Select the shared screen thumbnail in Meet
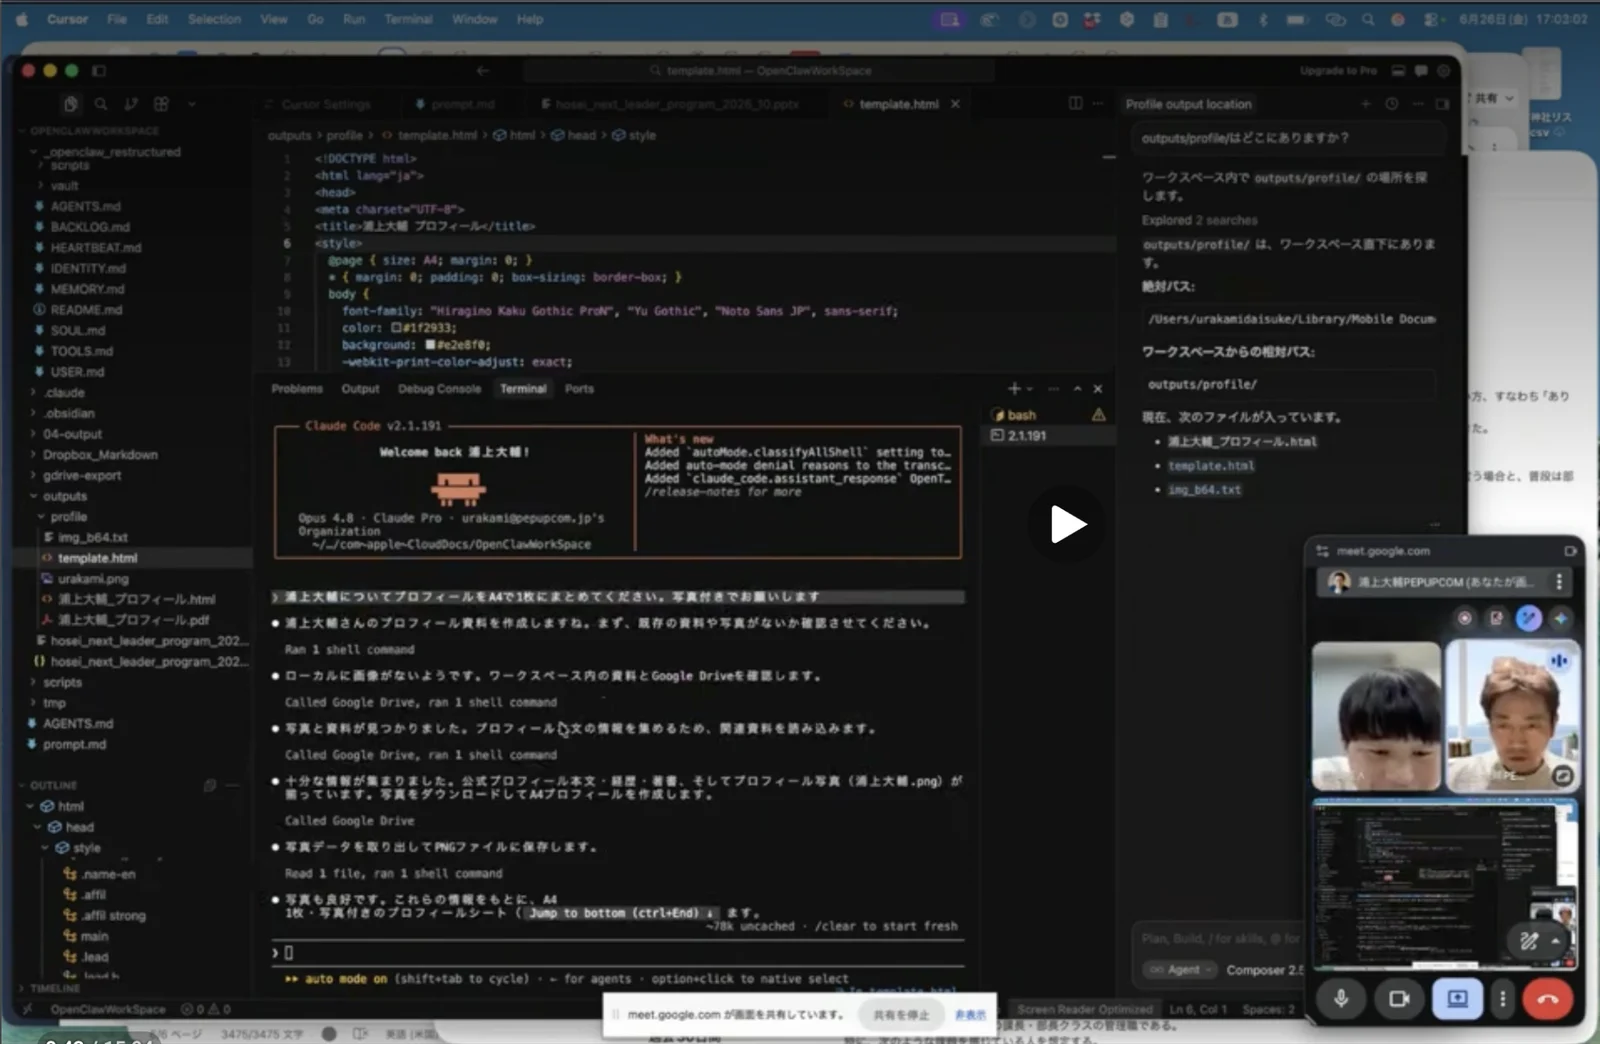This screenshot has width=1600, height=1044. pos(1445,885)
